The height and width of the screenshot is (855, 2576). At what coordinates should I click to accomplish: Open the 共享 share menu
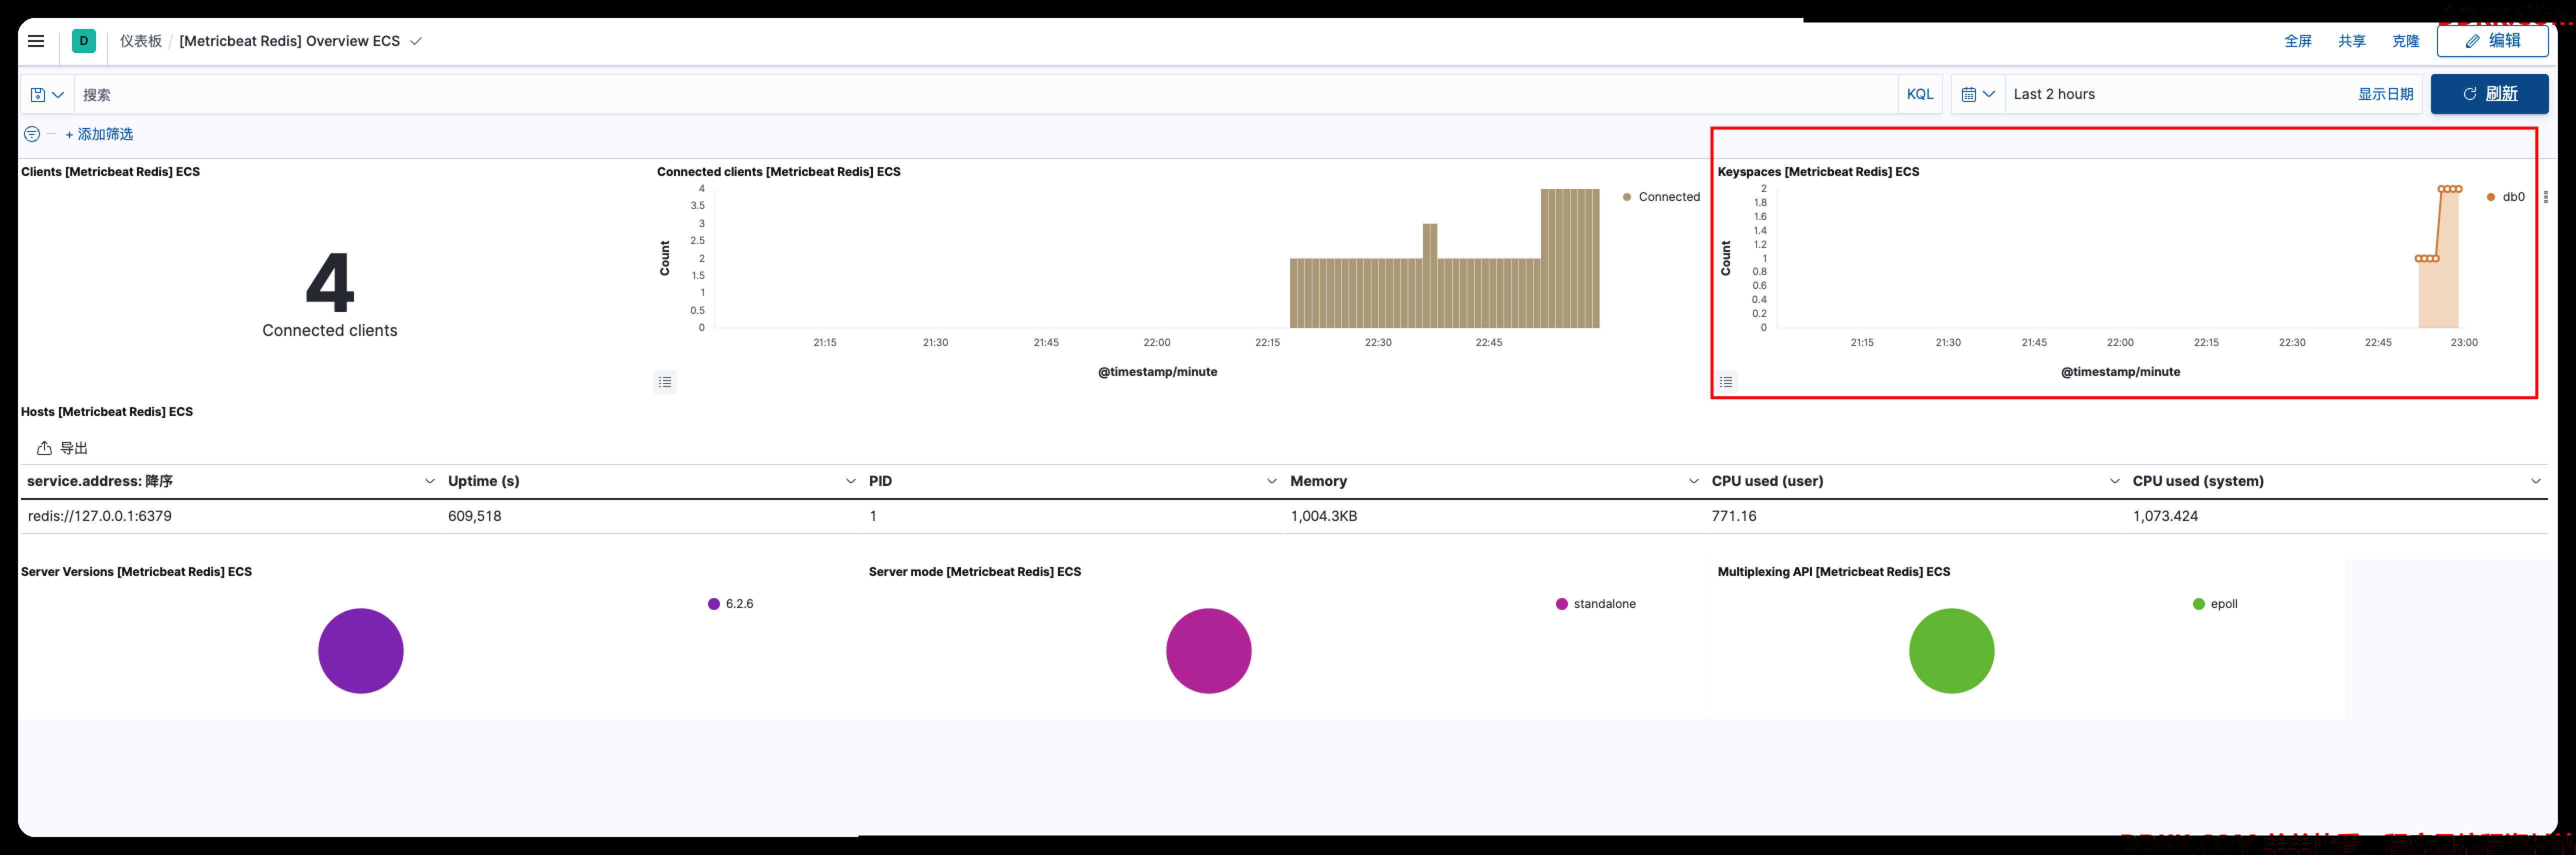point(2352,41)
